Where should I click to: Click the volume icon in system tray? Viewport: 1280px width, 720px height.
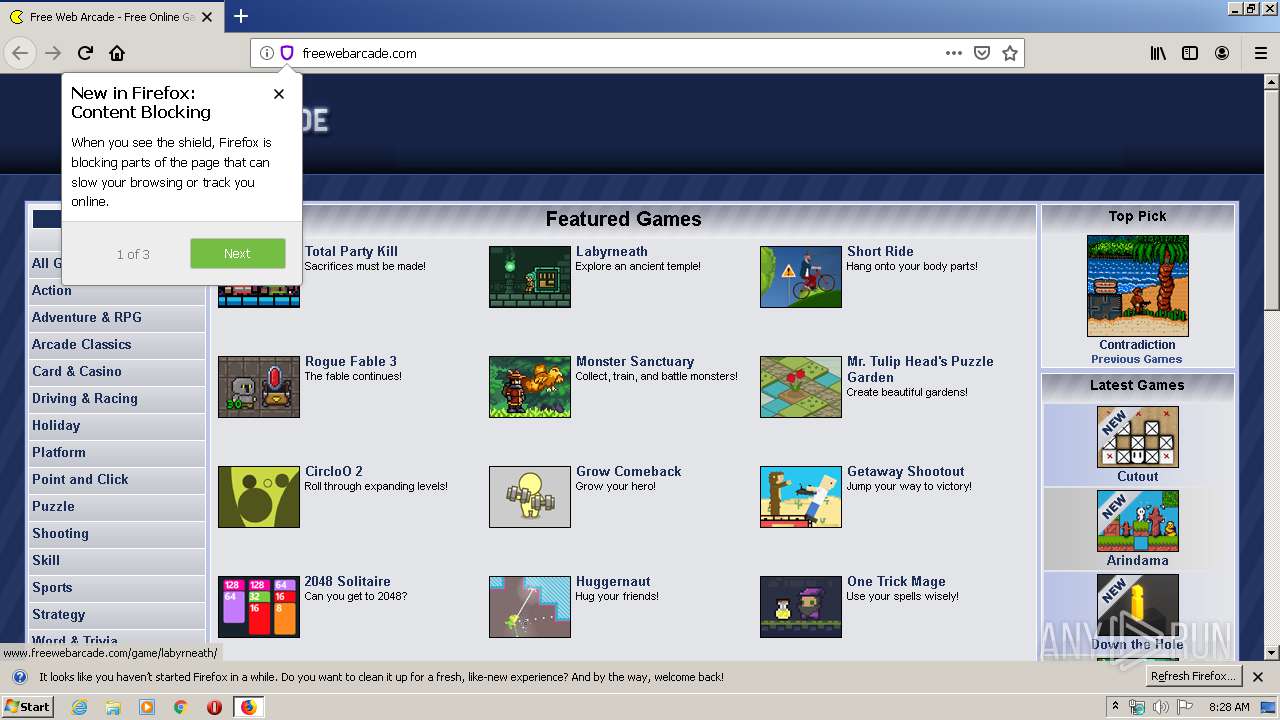tap(1160, 707)
